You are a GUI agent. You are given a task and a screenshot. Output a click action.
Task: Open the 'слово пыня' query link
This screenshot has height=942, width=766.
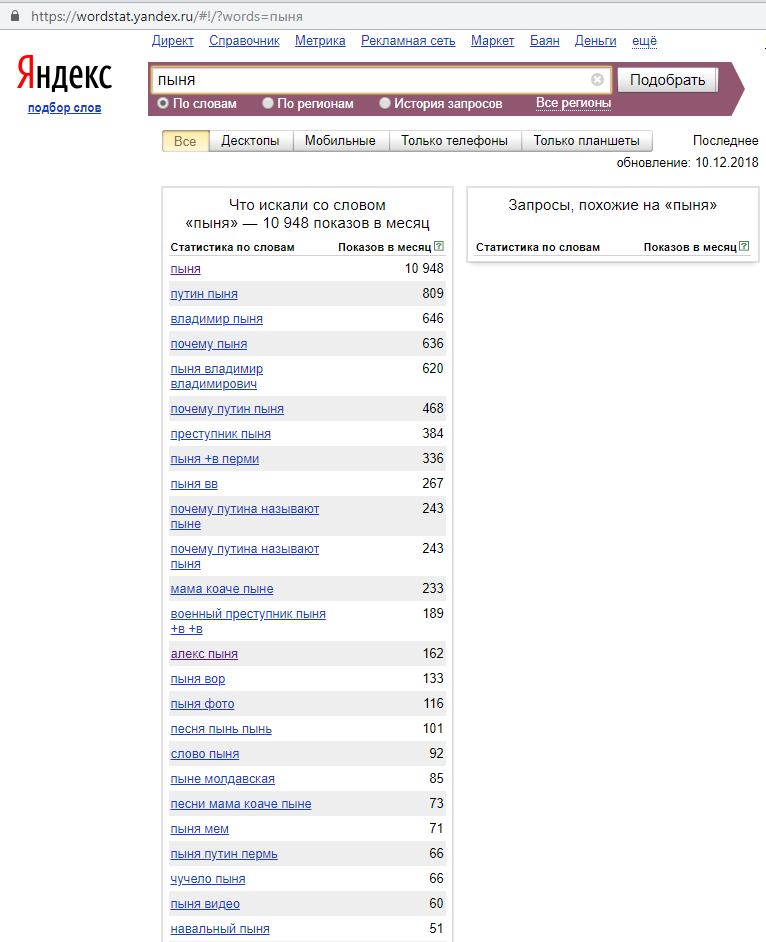(205, 755)
